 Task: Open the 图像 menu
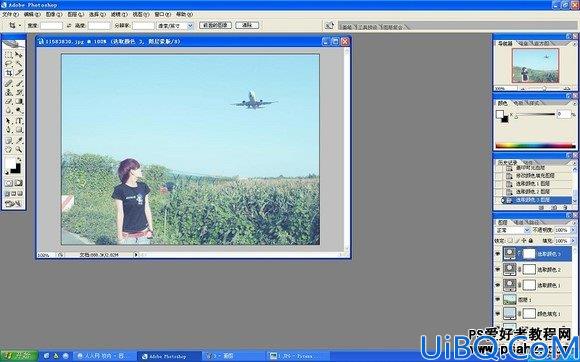pyautogui.click(x=54, y=14)
